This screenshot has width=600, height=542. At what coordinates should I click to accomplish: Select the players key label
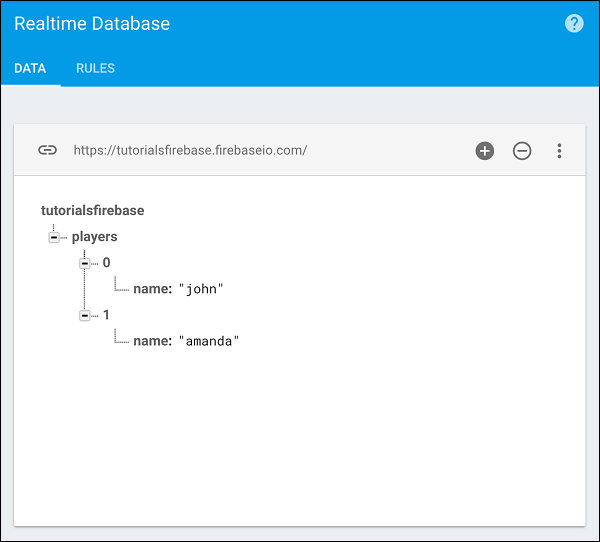(x=95, y=237)
